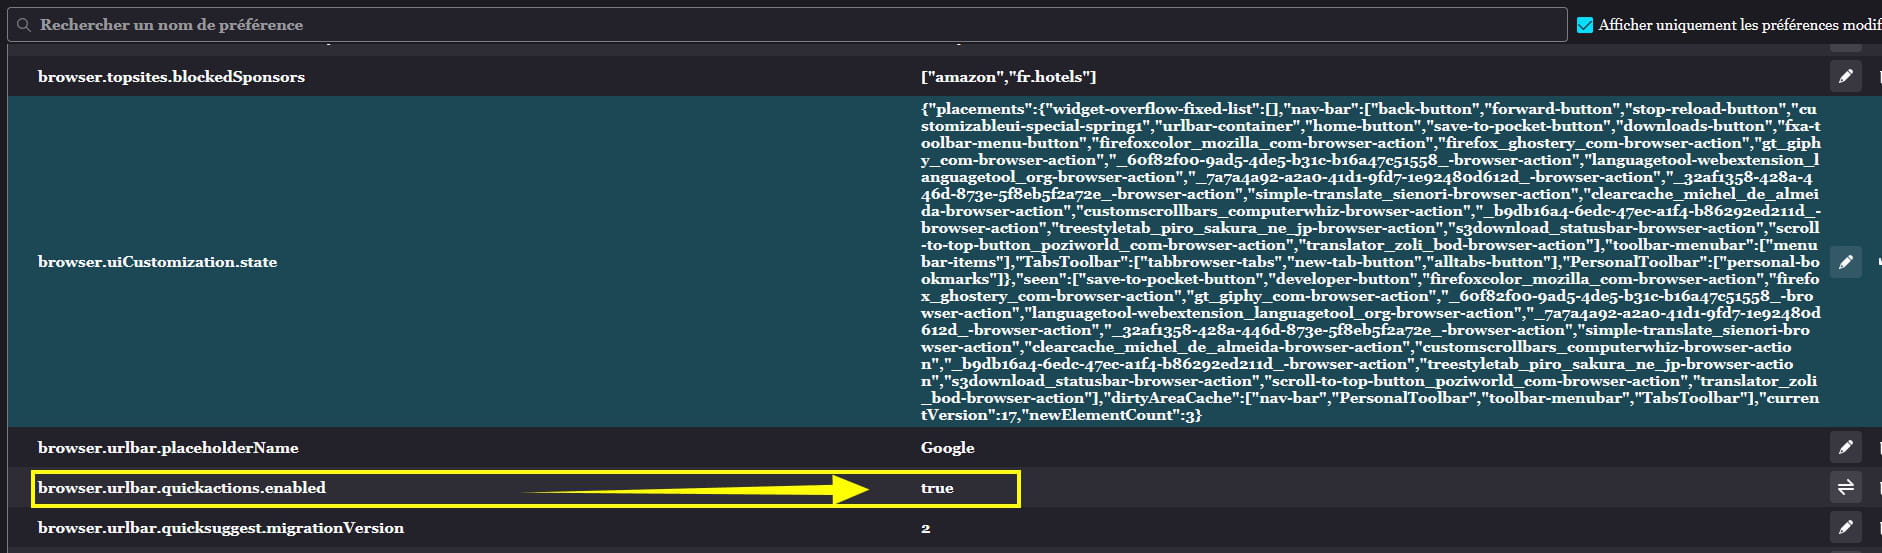1882x553 pixels.
Task: Select the browser.urlbar.quickactions.enabled preference name
Action: pos(182,488)
